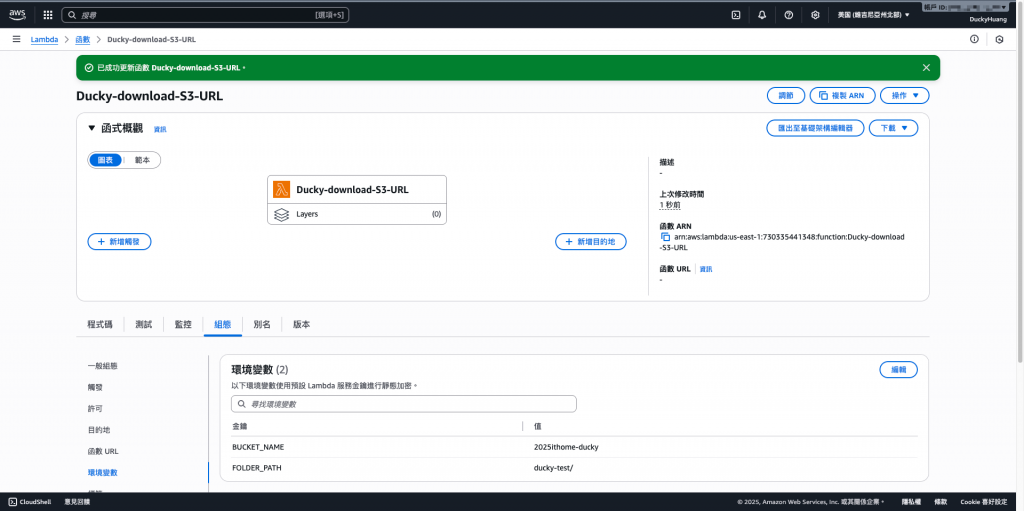Go to 函數 breadcrumb link
Image resolution: width=1024 pixels, height=511 pixels.
pos(83,39)
